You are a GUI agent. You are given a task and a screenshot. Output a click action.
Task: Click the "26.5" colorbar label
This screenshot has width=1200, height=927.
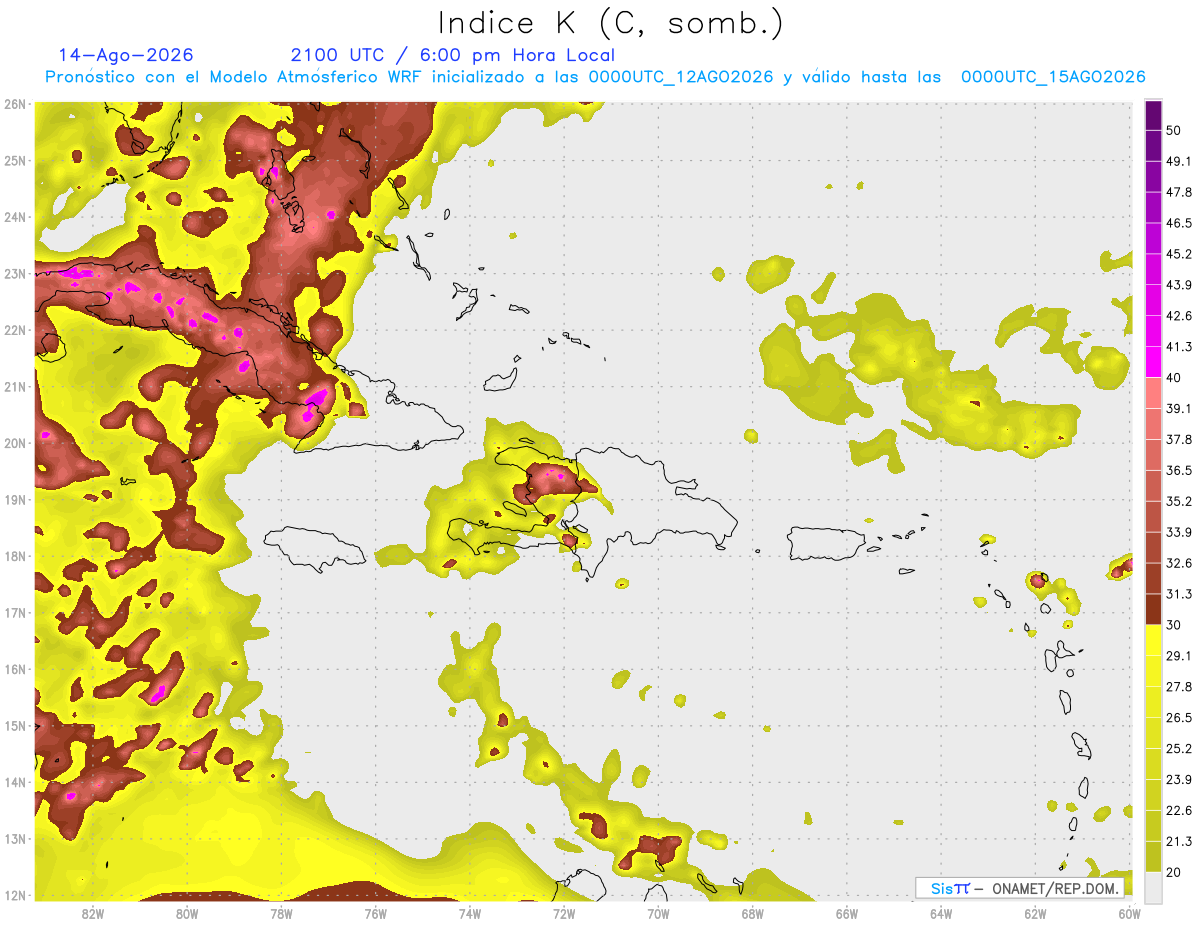[1178, 718]
